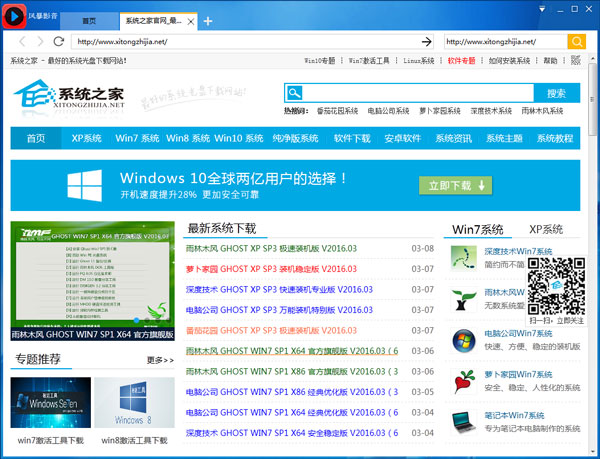
Task: Click the 萝卜家园Win7系统 radish icon
Action: (464, 381)
